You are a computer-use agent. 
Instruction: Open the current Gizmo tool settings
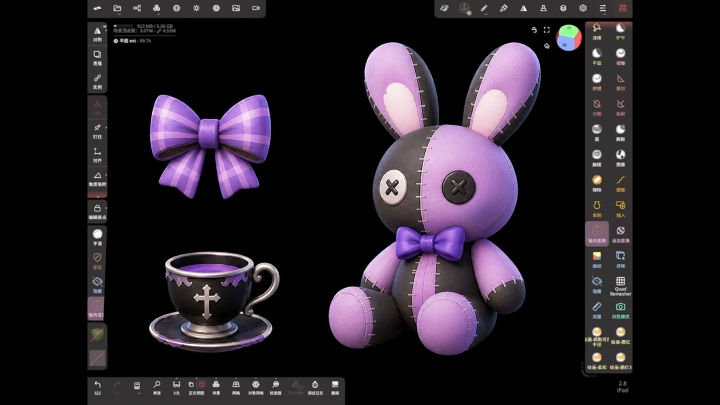(464, 8)
